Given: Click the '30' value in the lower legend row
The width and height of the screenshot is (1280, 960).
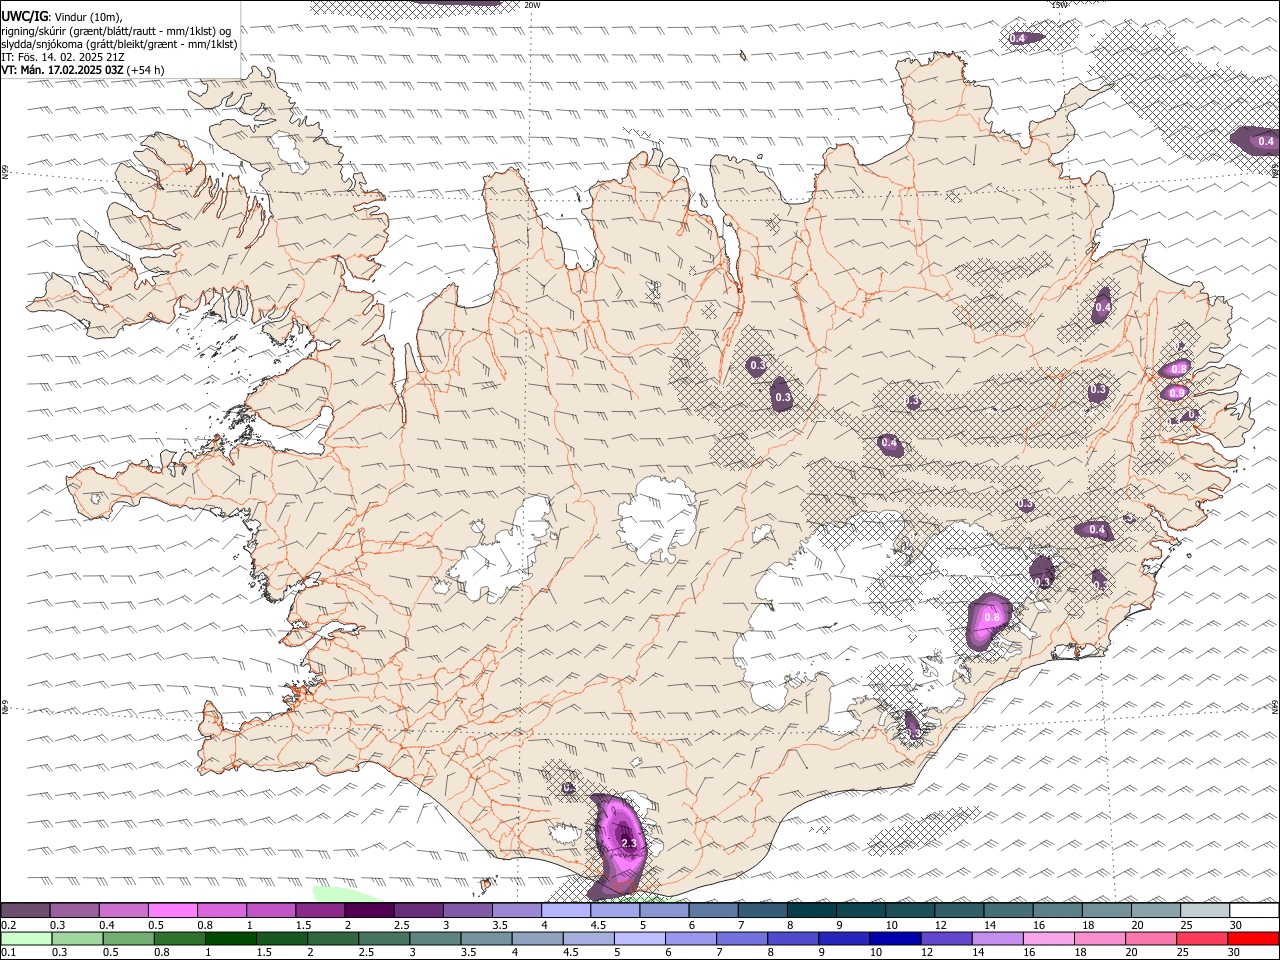Looking at the screenshot, I should [x=1234, y=953].
